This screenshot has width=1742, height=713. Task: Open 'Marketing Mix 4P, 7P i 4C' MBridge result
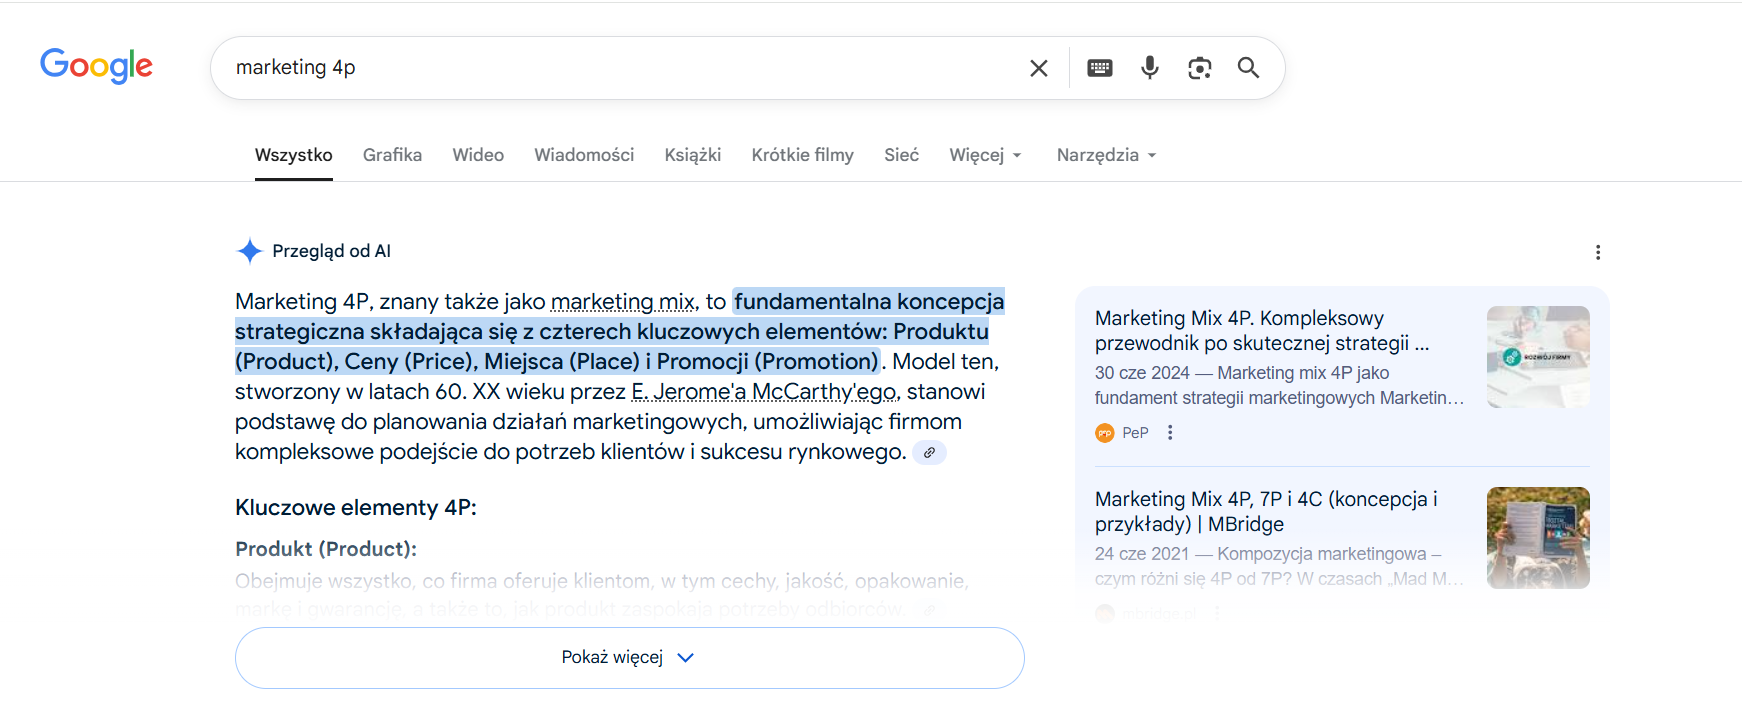pyautogui.click(x=1266, y=511)
